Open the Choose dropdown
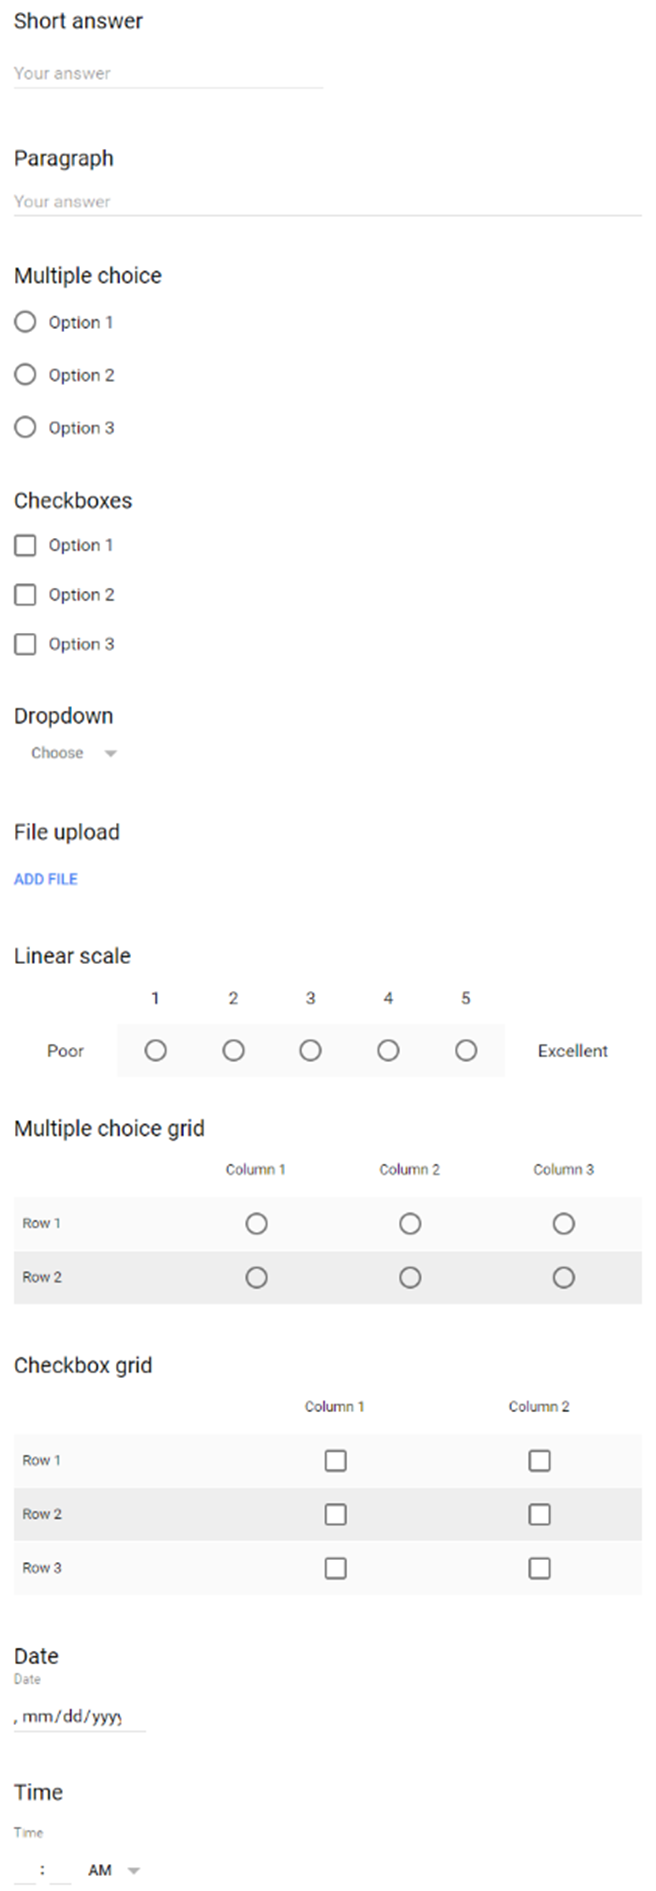Viewport: 656px width, 1891px height. [x=74, y=753]
